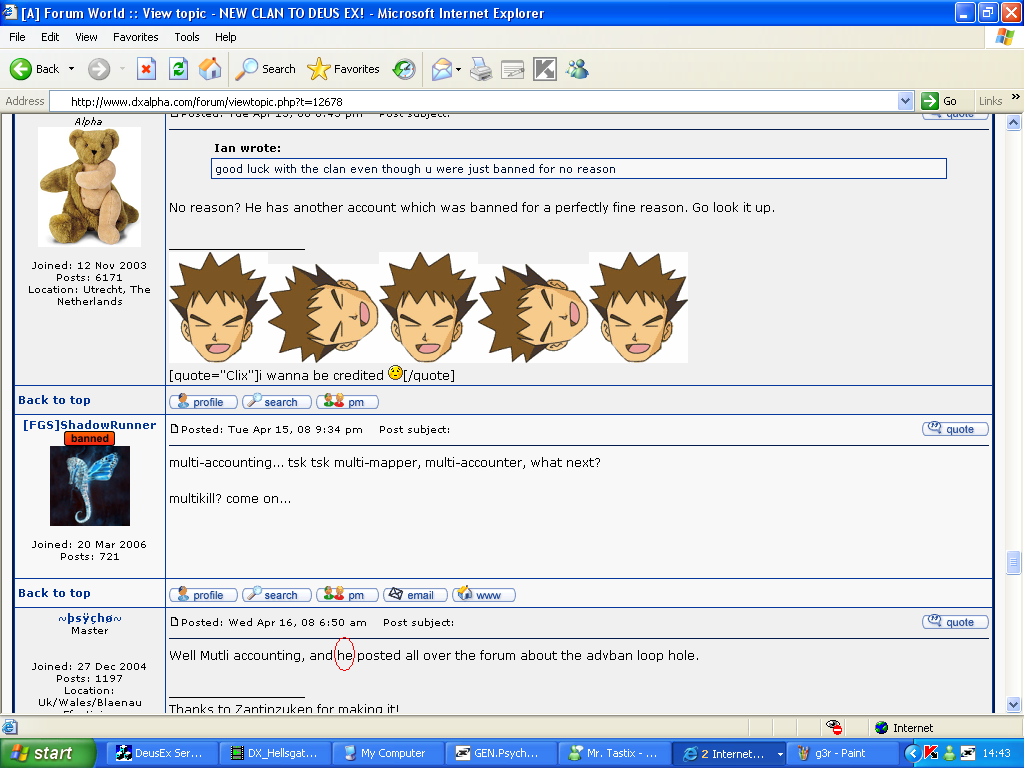This screenshot has height=768, width=1024.
Task: Click the Go button
Action: point(939,101)
